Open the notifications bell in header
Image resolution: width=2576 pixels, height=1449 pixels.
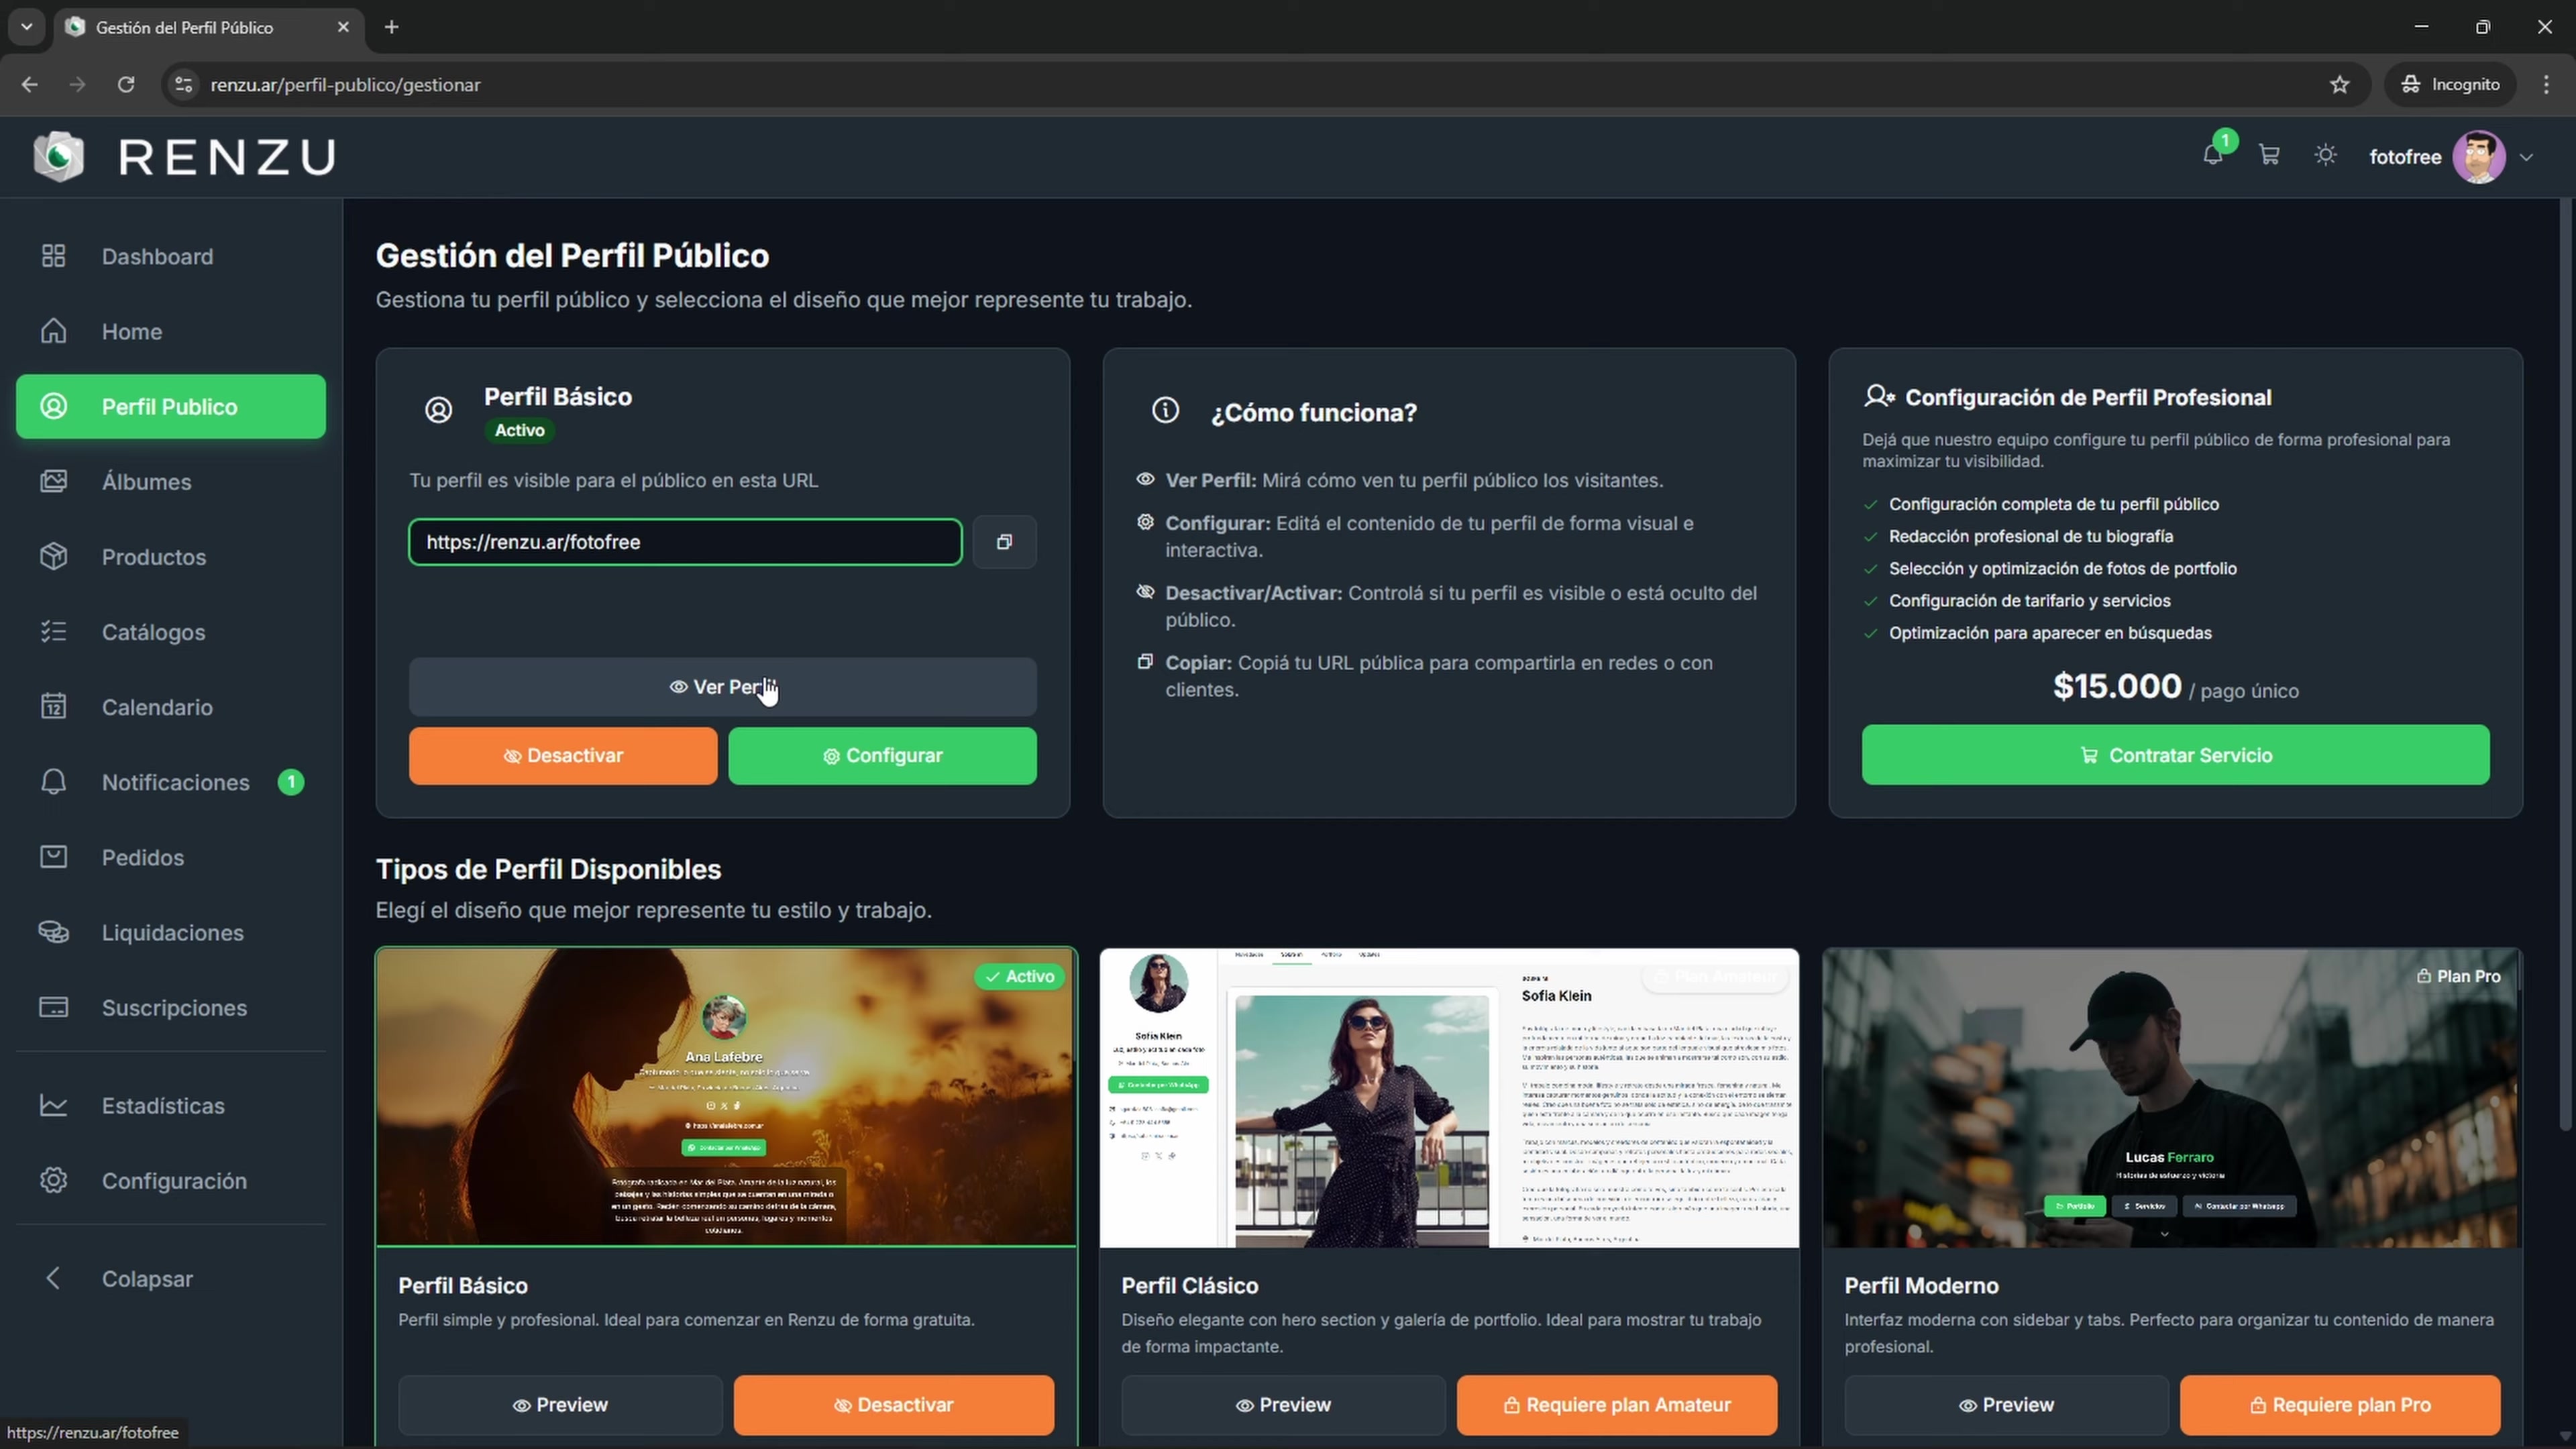[2212, 155]
